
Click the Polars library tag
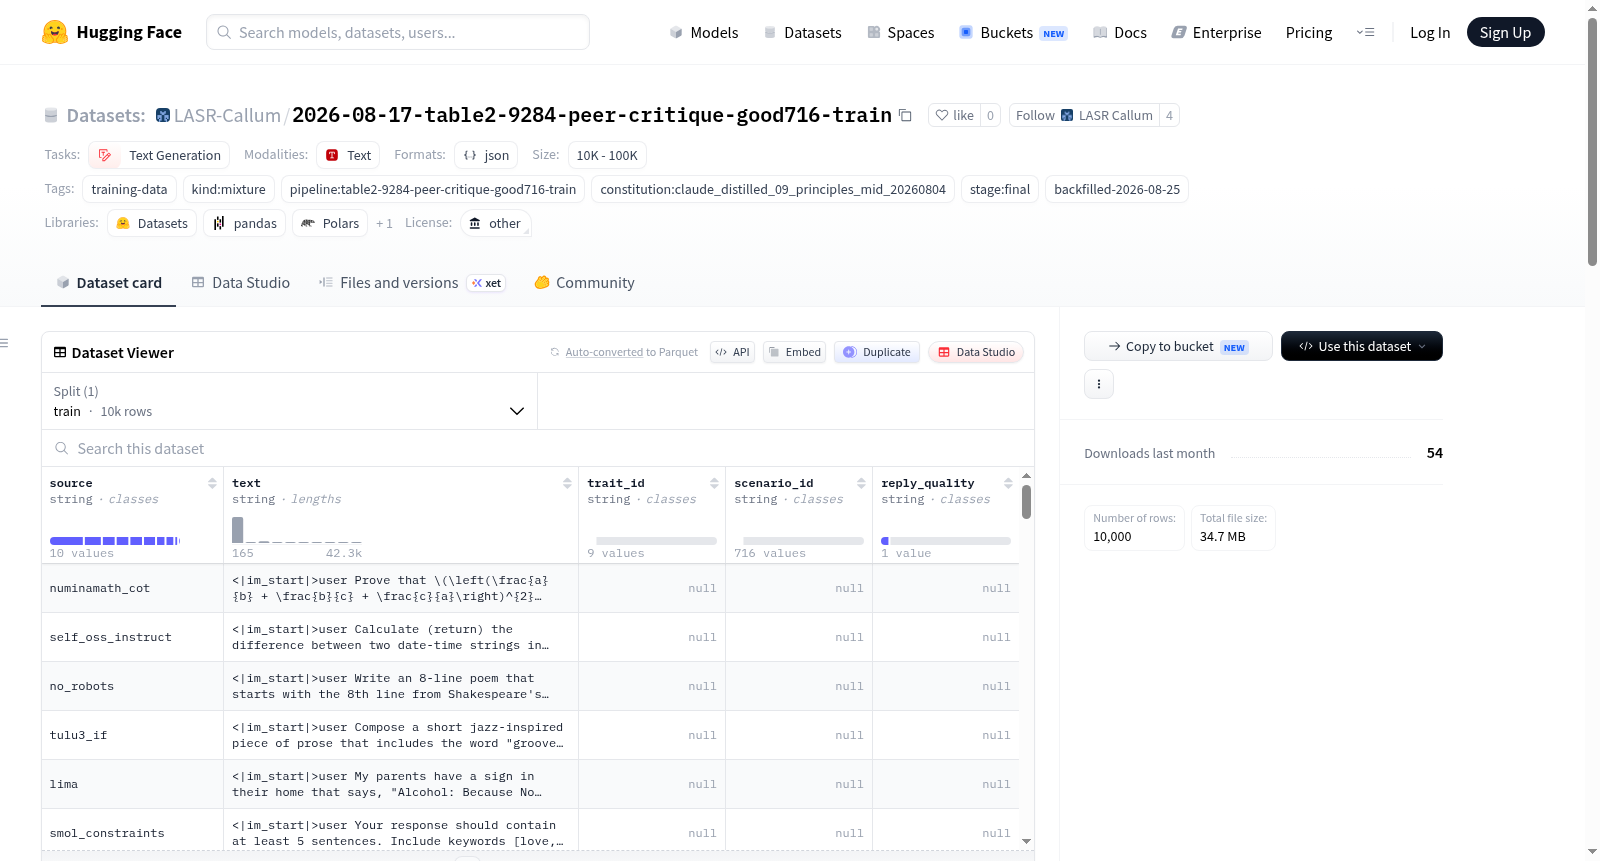[x=330, y=223]
